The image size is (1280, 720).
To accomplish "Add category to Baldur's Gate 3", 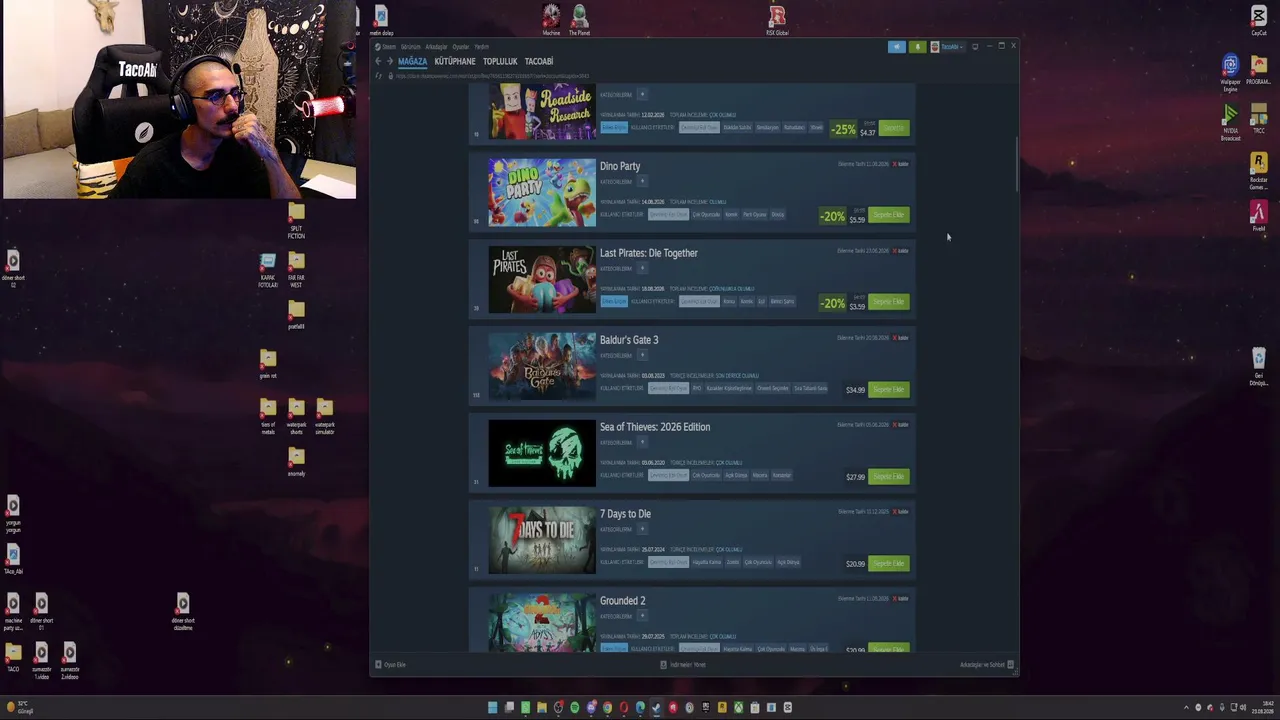I will 642,355.
